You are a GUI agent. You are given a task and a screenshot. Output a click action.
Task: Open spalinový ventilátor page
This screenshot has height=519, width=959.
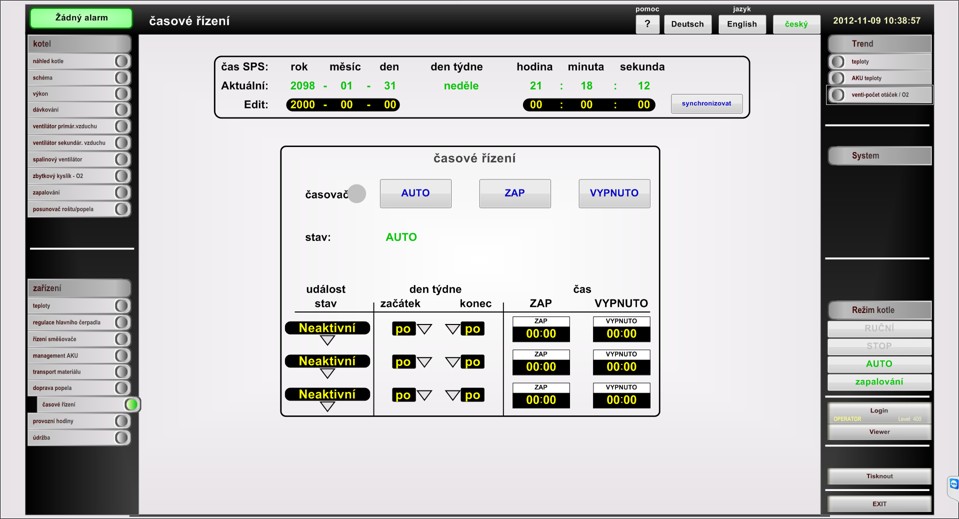coord(78,159)
